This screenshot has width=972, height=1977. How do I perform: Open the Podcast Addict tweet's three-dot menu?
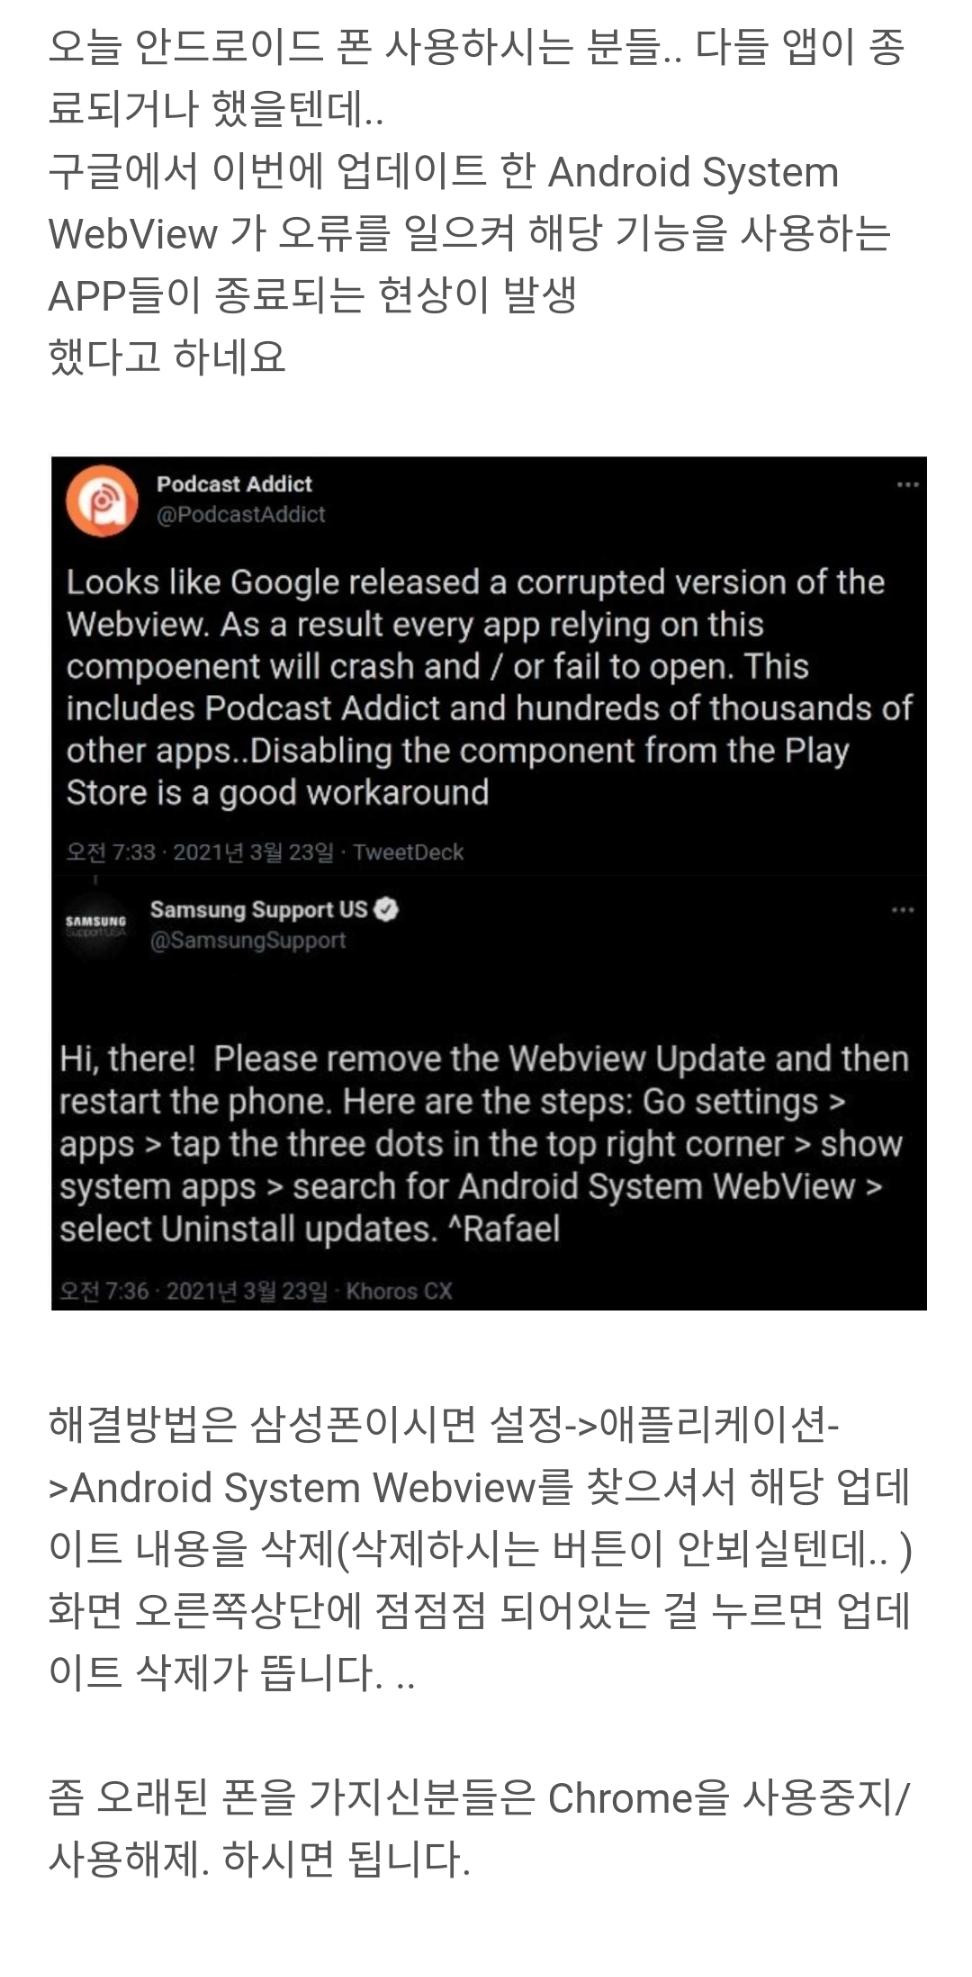(x=907, y=485)
